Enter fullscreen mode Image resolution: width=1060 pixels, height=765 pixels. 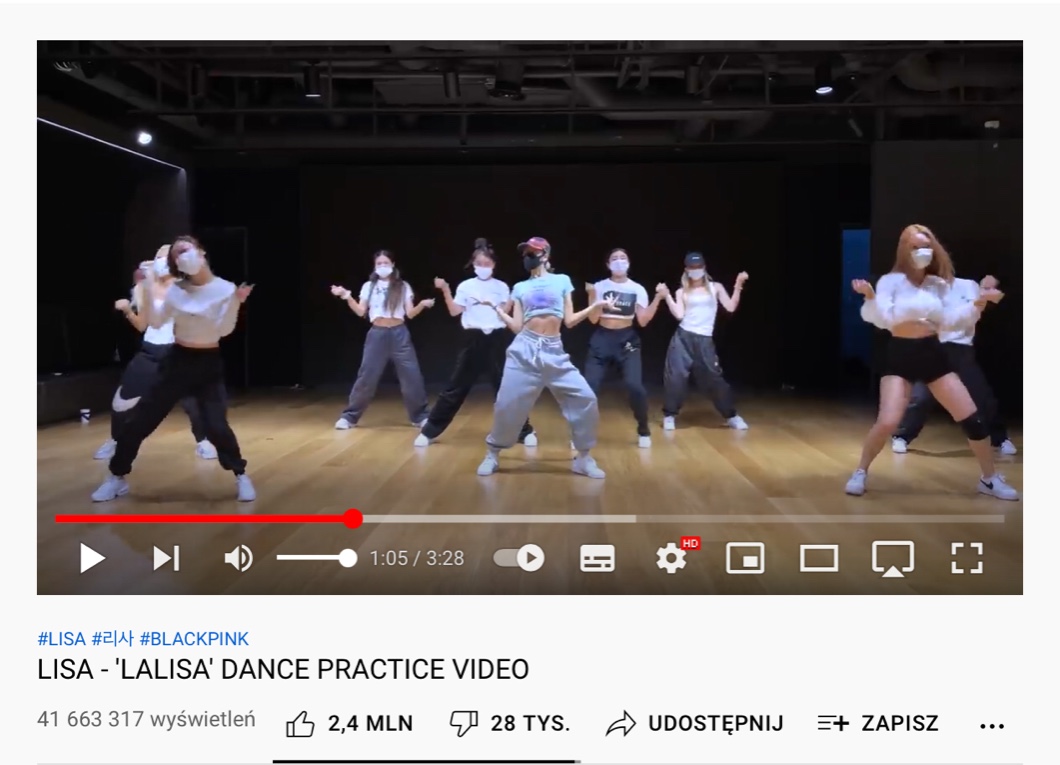tap(967, 558)
